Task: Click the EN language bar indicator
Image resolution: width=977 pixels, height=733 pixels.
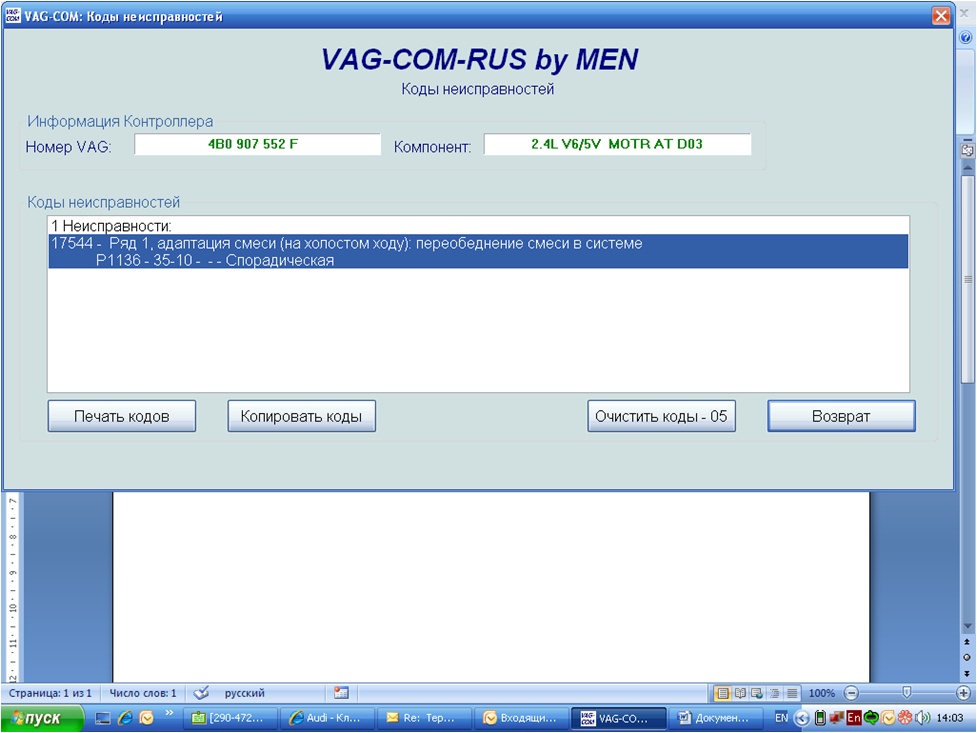Action: tap(781, 718)
